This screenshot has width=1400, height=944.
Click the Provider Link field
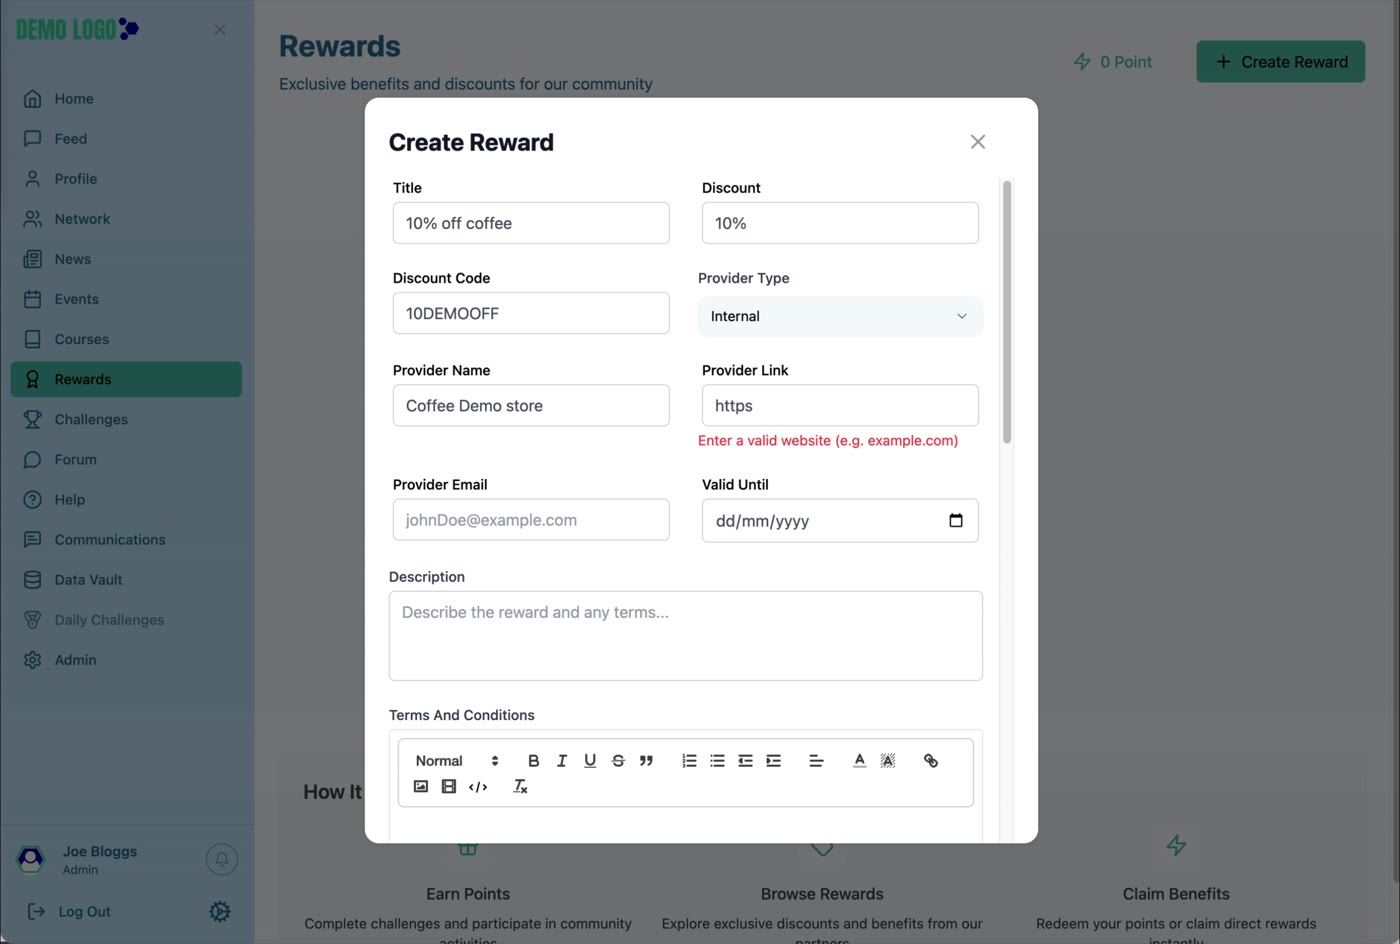point(840,405)
